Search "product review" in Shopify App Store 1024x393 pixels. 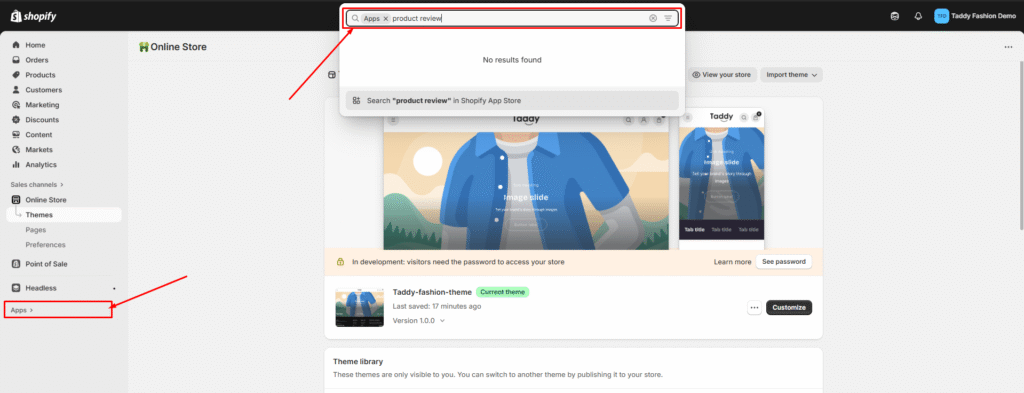click(512, 101)
